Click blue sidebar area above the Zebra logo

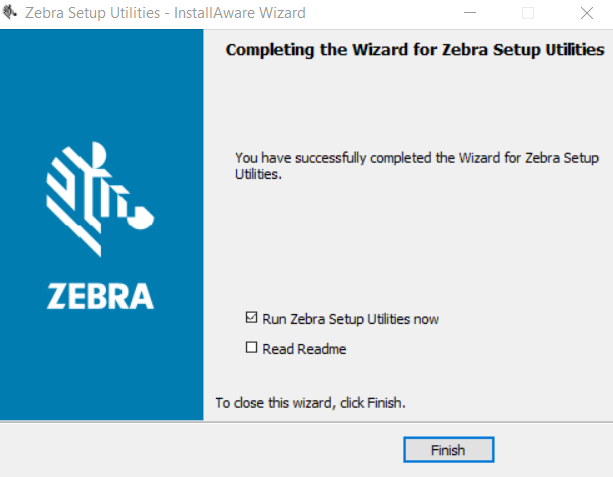tap(100, 80)
